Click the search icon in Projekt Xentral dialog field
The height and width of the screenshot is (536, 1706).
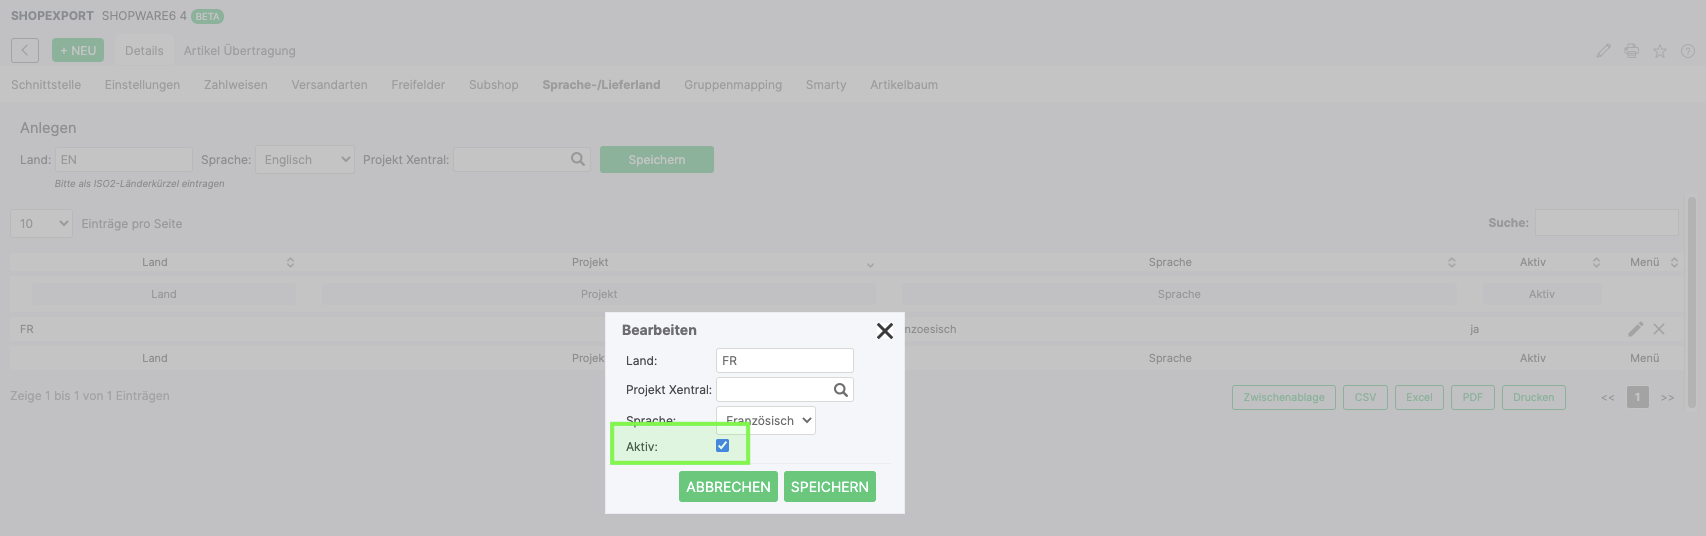(x=840, y=390)
